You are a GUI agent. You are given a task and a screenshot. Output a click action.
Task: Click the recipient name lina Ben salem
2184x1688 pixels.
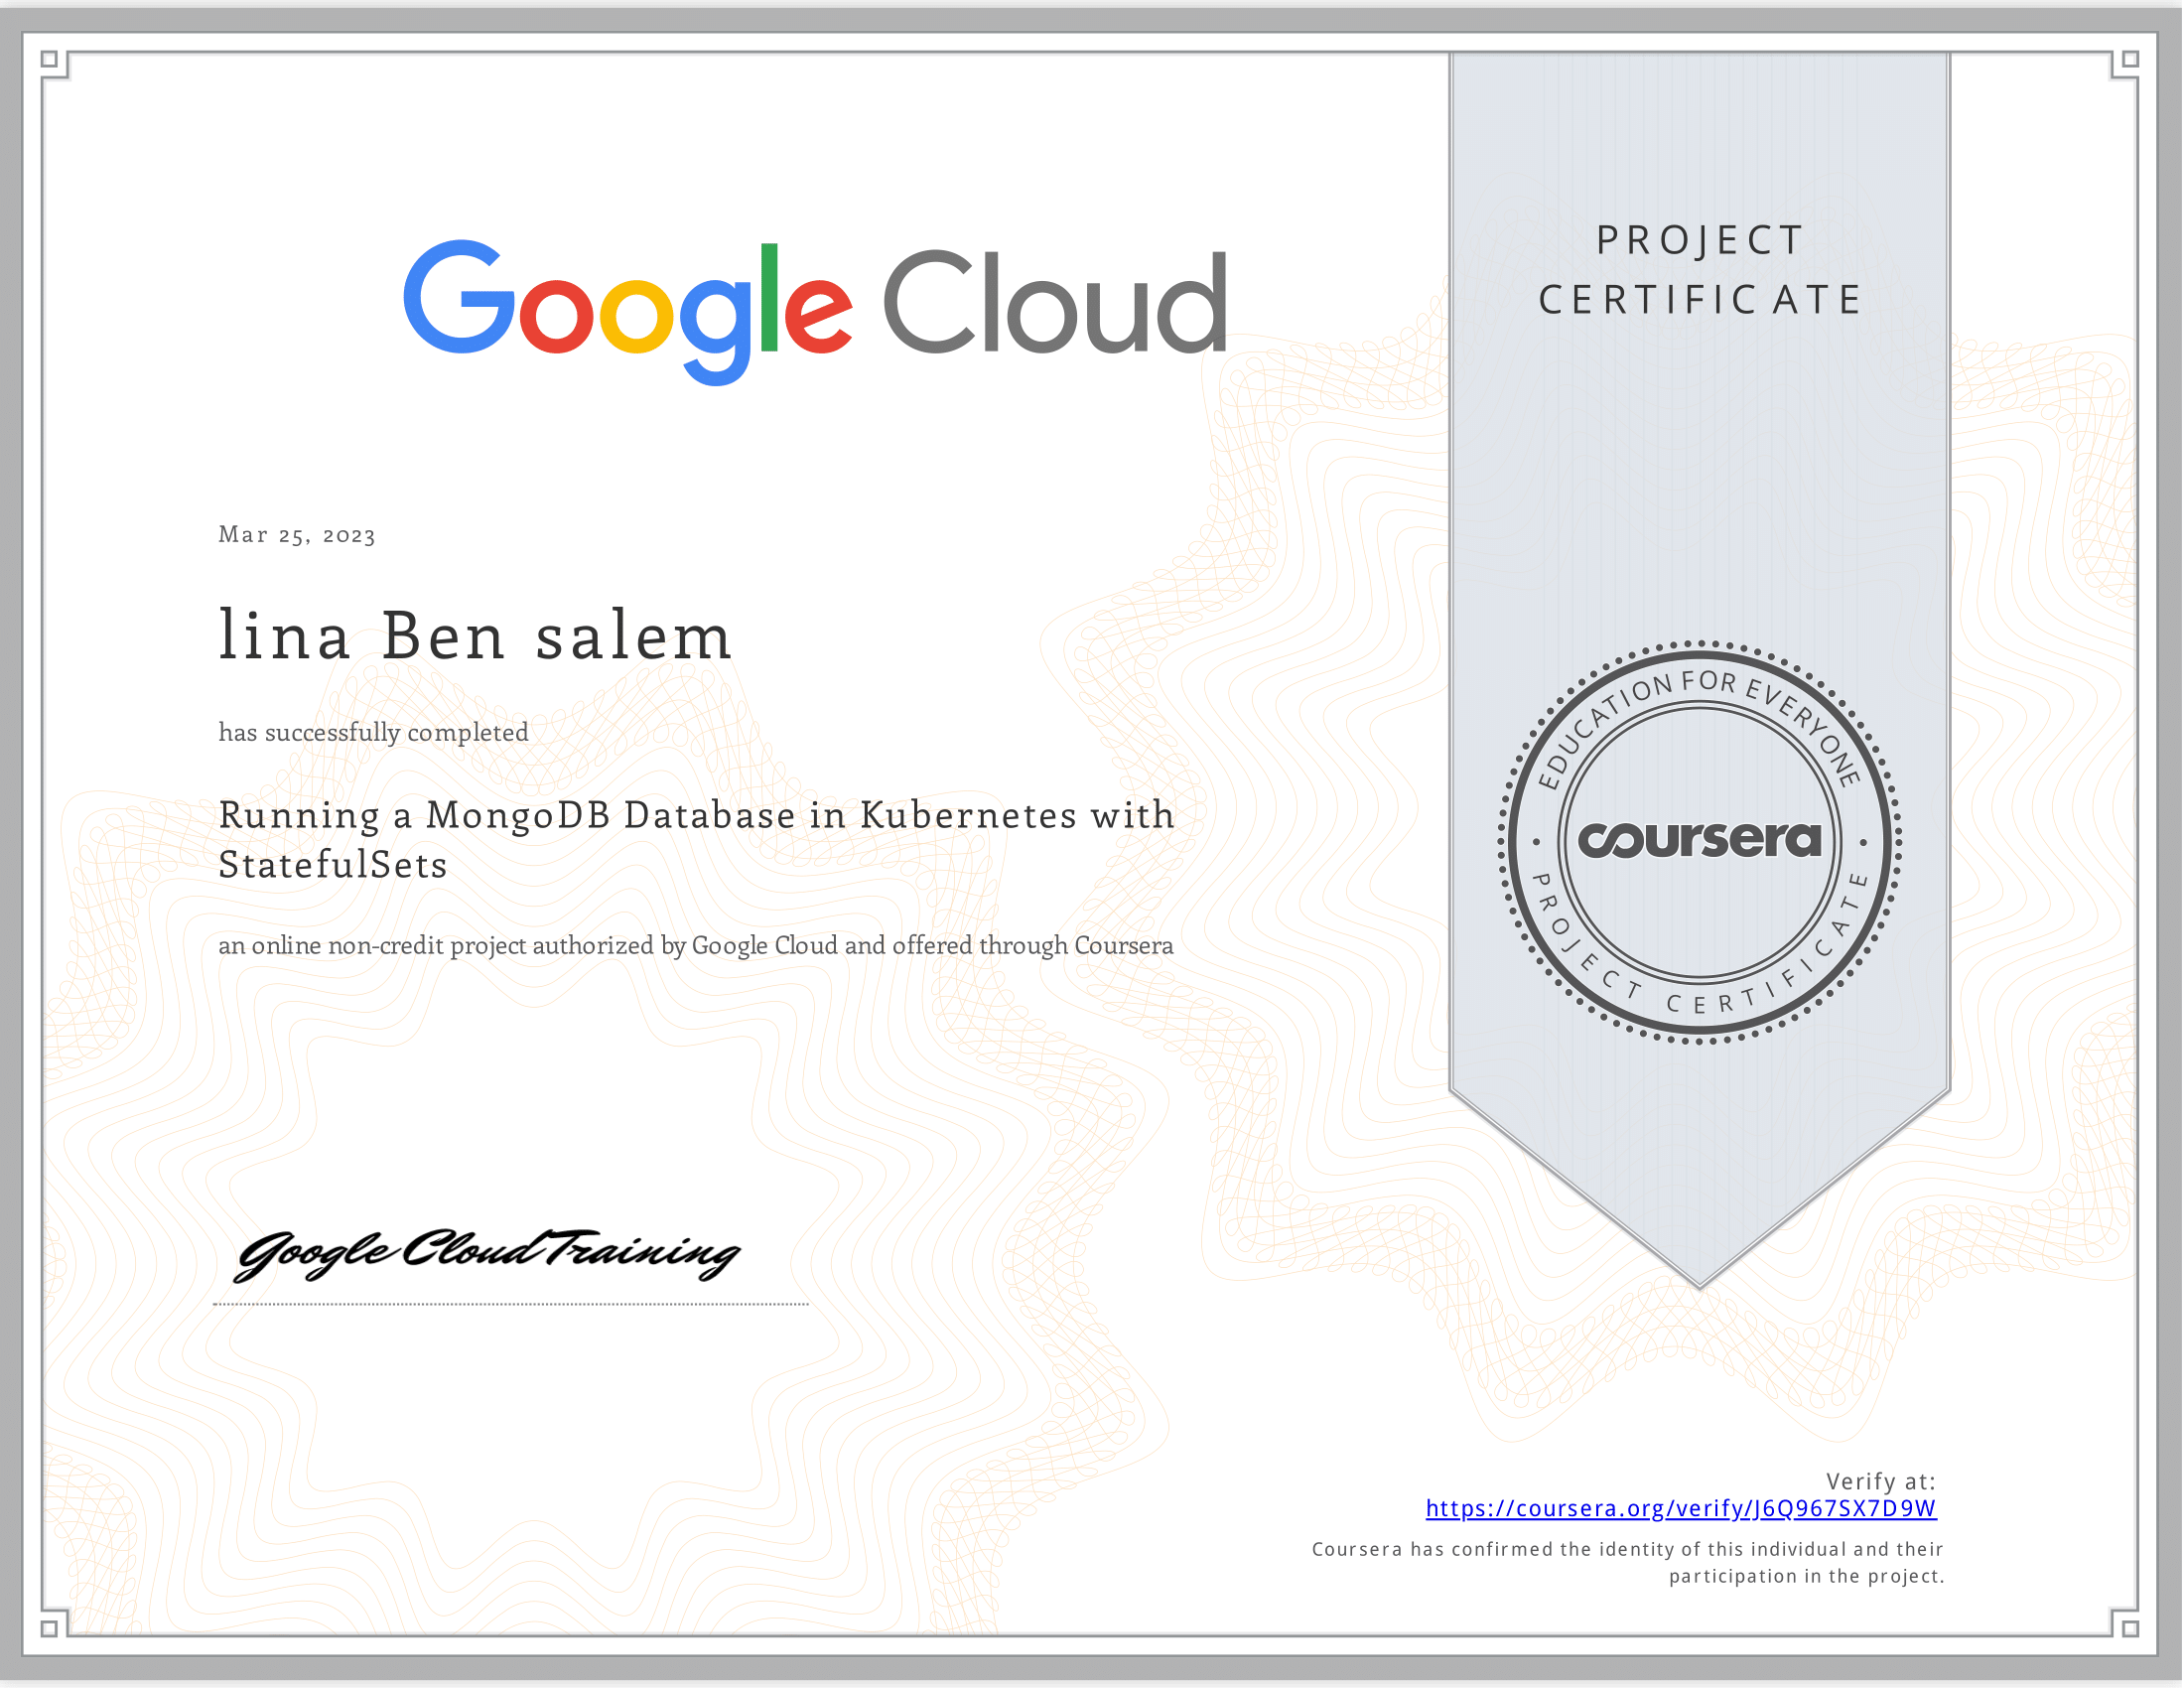(476, 635)
